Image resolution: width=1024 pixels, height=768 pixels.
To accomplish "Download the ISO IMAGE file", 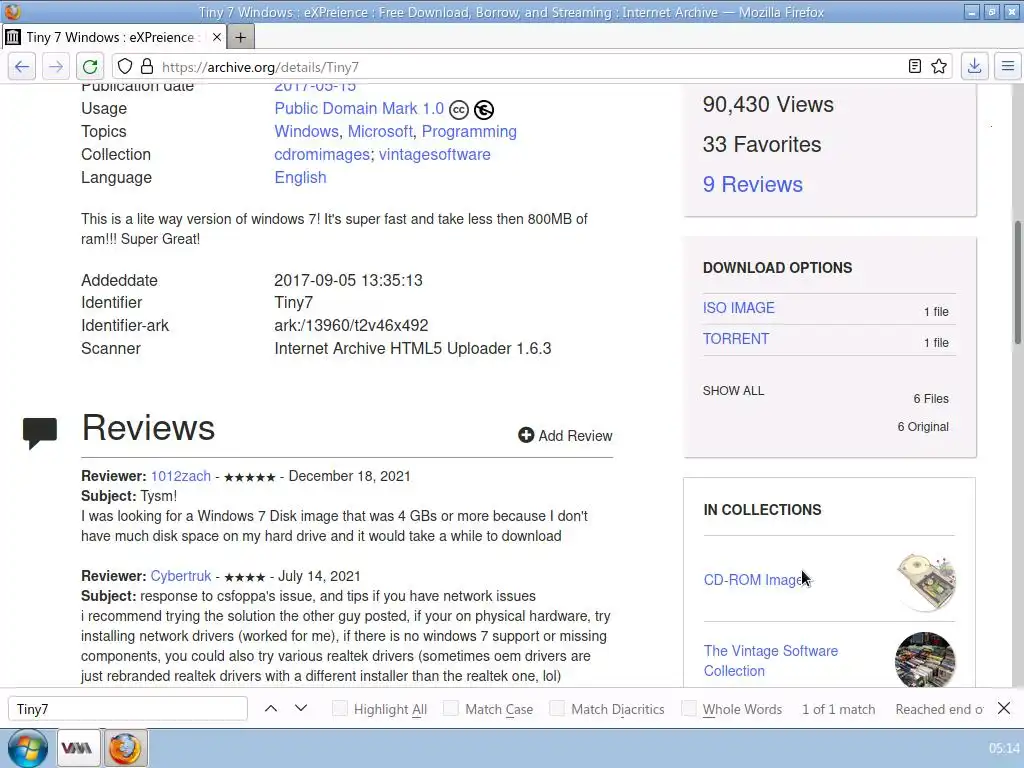I will coord(739,308).
